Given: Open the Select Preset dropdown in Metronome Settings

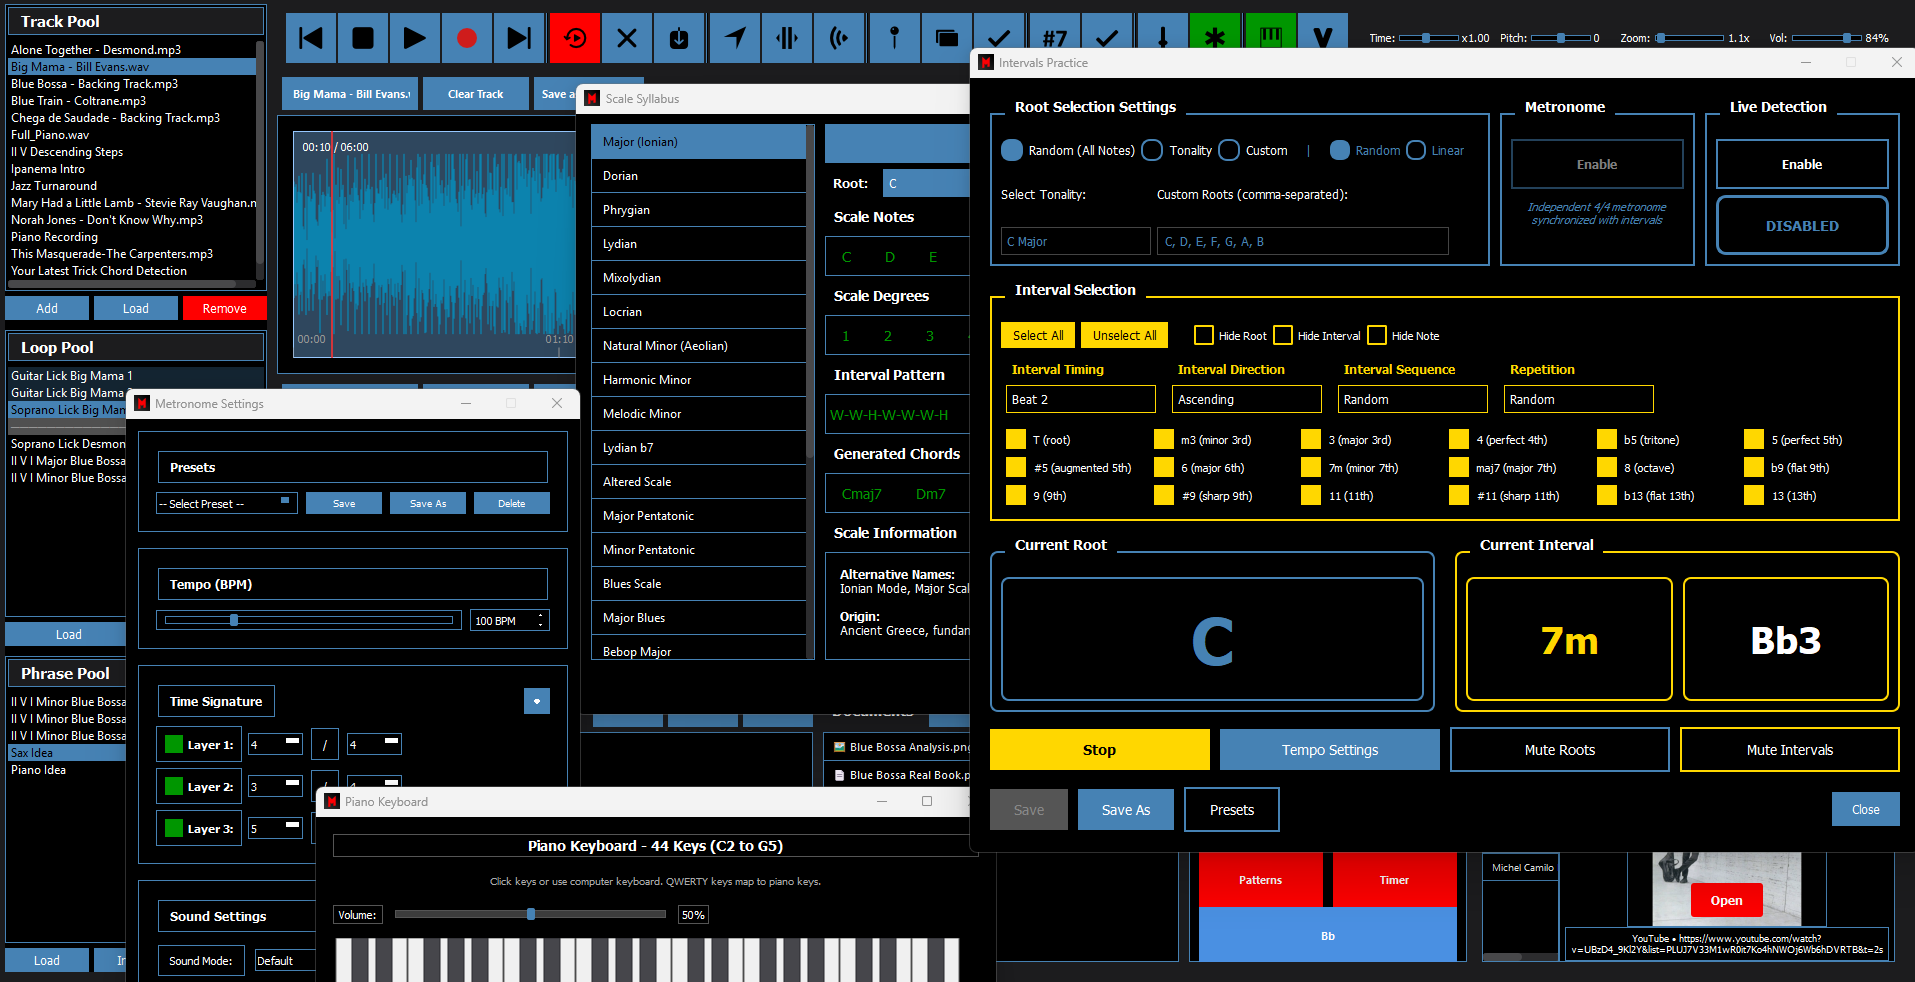Looking at the screenshot, I should pyautogui.click(x=225, y=503).
